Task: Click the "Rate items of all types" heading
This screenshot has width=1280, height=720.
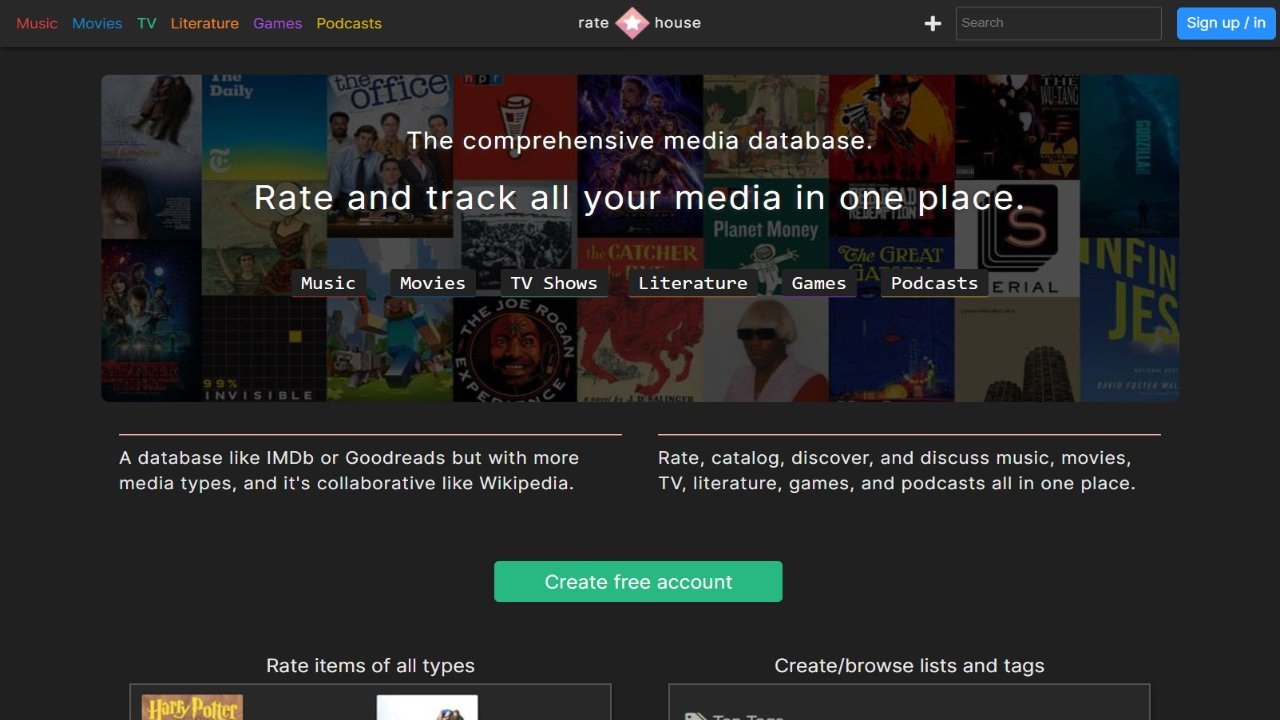Action: [x=370, y=666]
